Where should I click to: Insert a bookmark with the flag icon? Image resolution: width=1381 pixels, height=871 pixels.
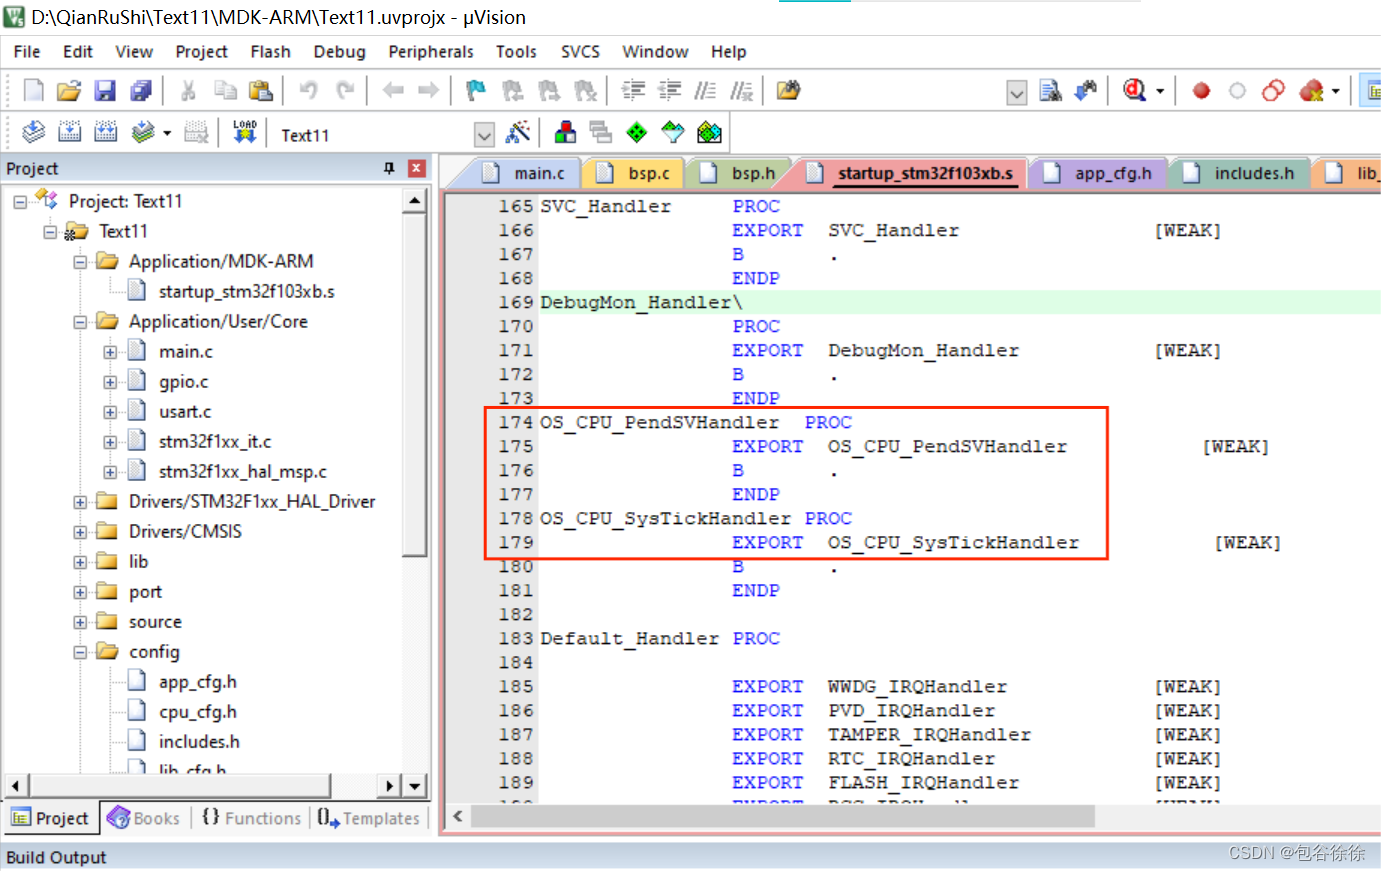click(x=476, y=91)
